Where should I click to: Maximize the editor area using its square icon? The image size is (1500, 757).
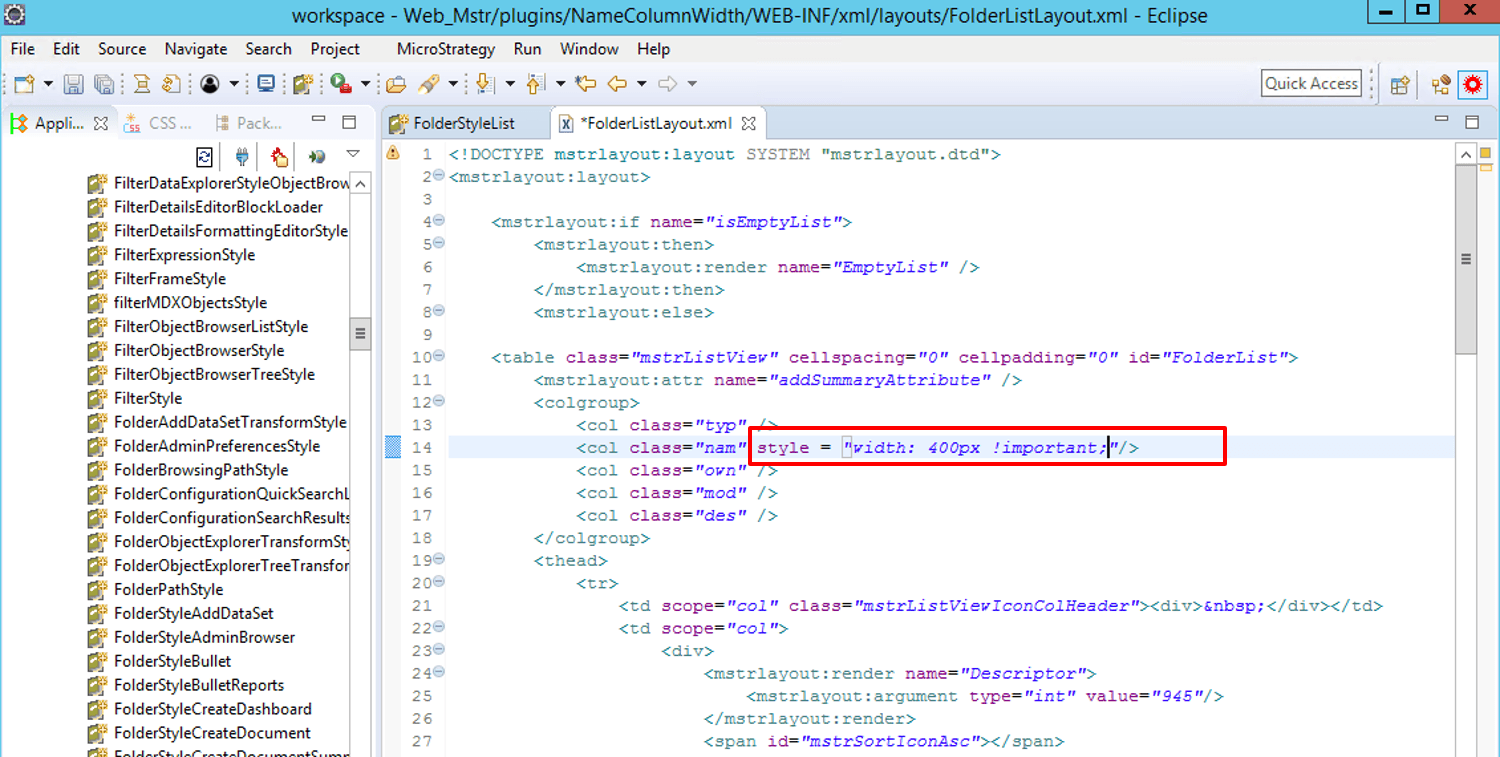pyautogui.click(x=1472, y=122)
